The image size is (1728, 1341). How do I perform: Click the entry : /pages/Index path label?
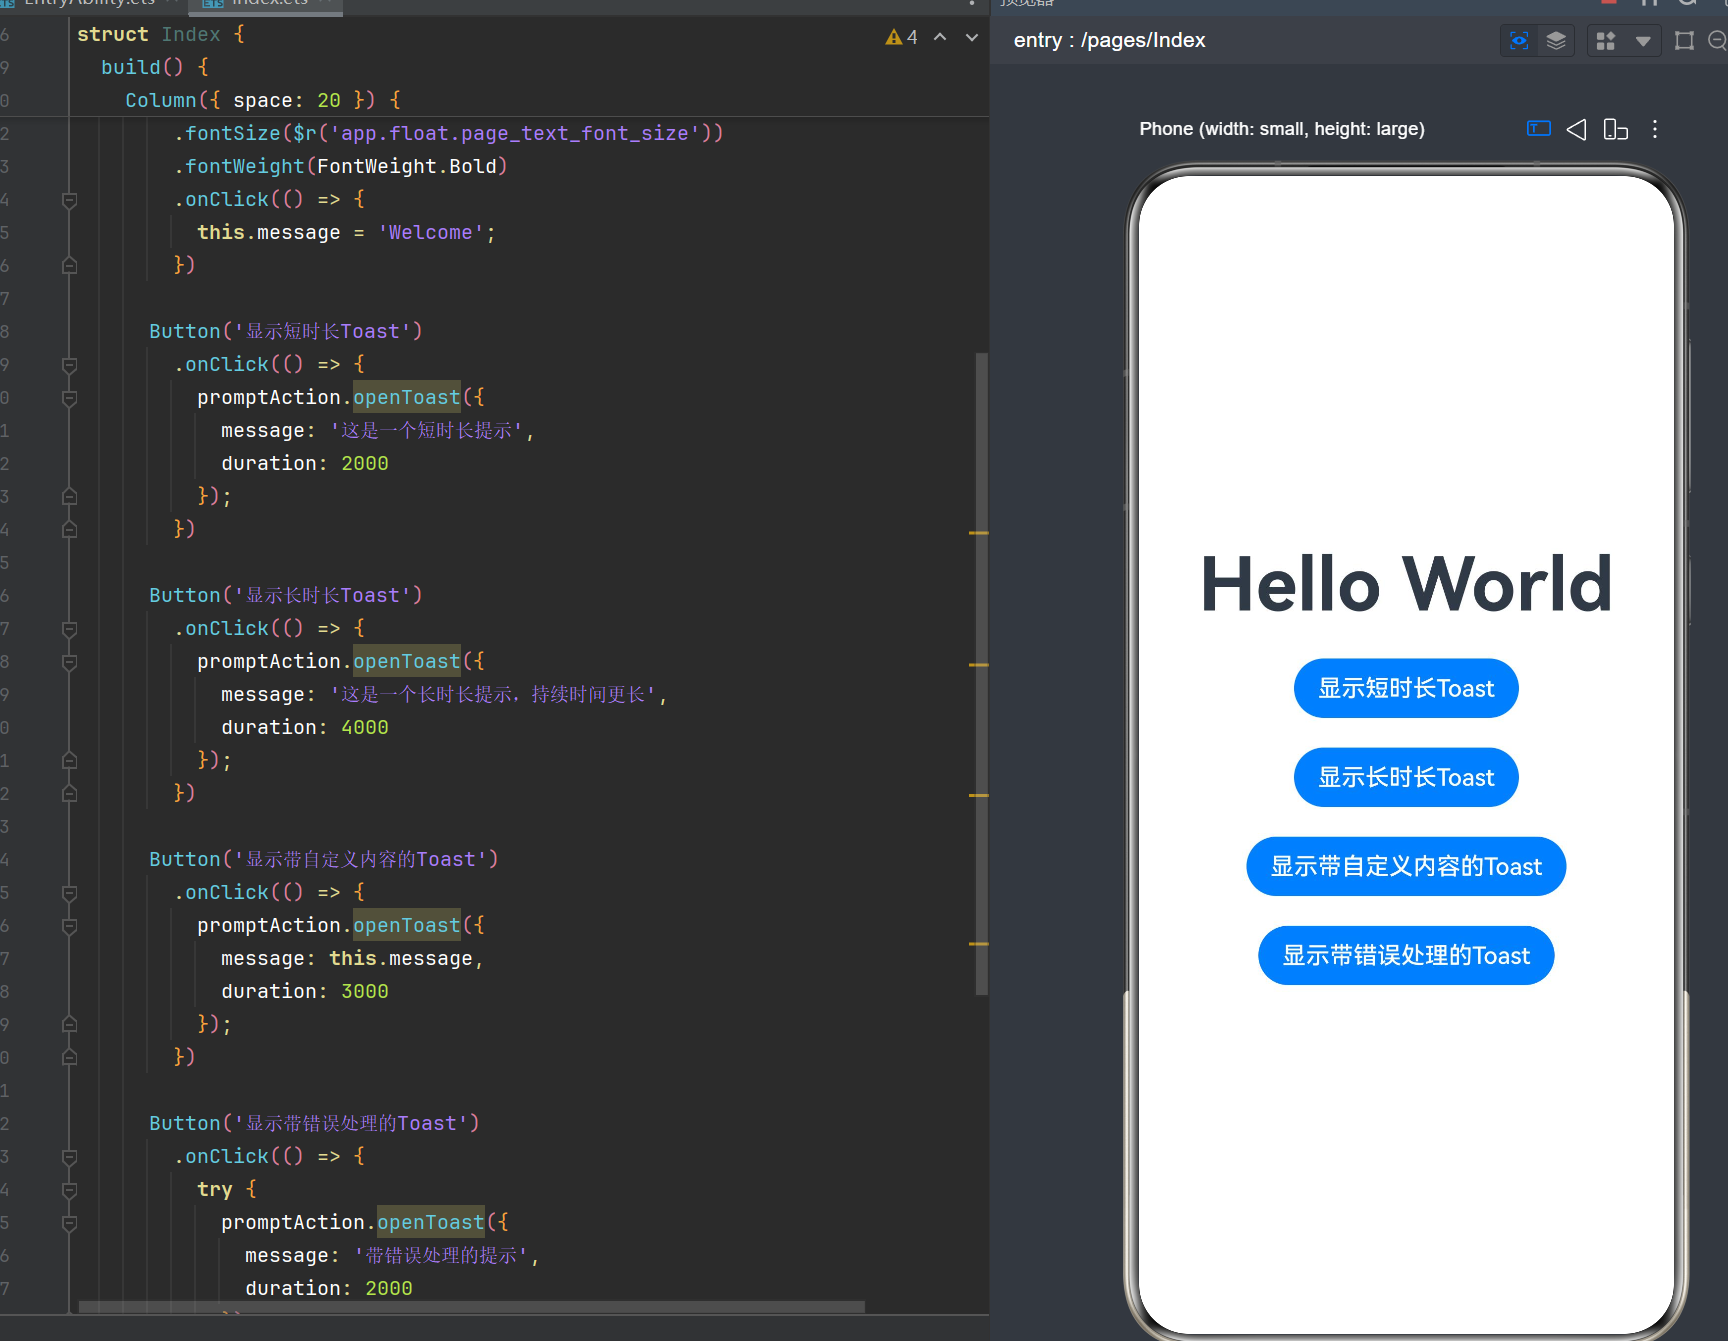coord(1109,40)
